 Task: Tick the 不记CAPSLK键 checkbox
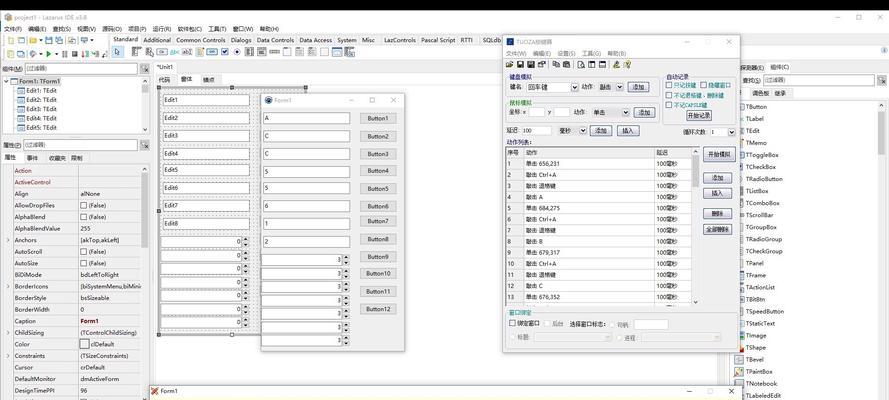pyautogui.click(x=669, y=105)
